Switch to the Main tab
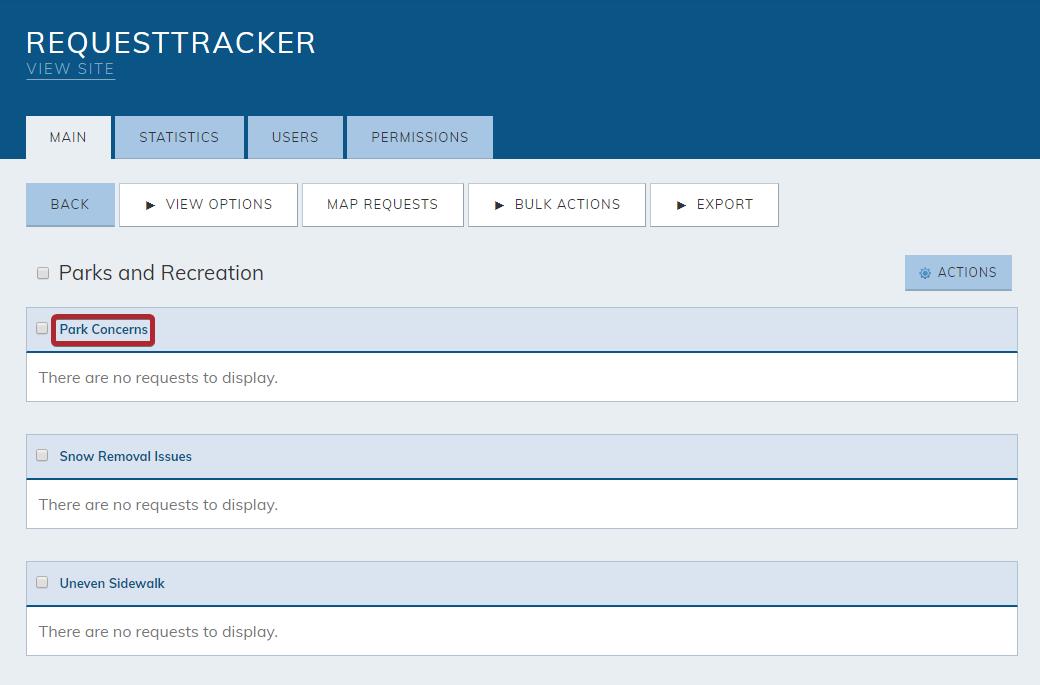 pos(68,137)
